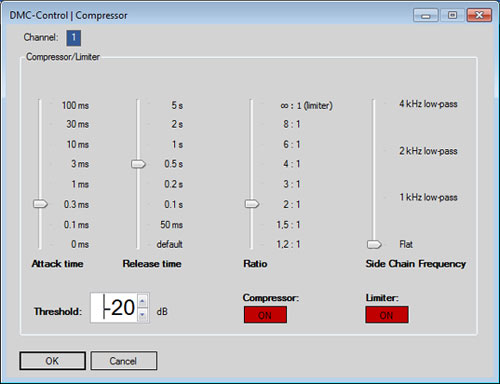Click the OK button
Screen dimensions: 500x384
tap(52, 361)
